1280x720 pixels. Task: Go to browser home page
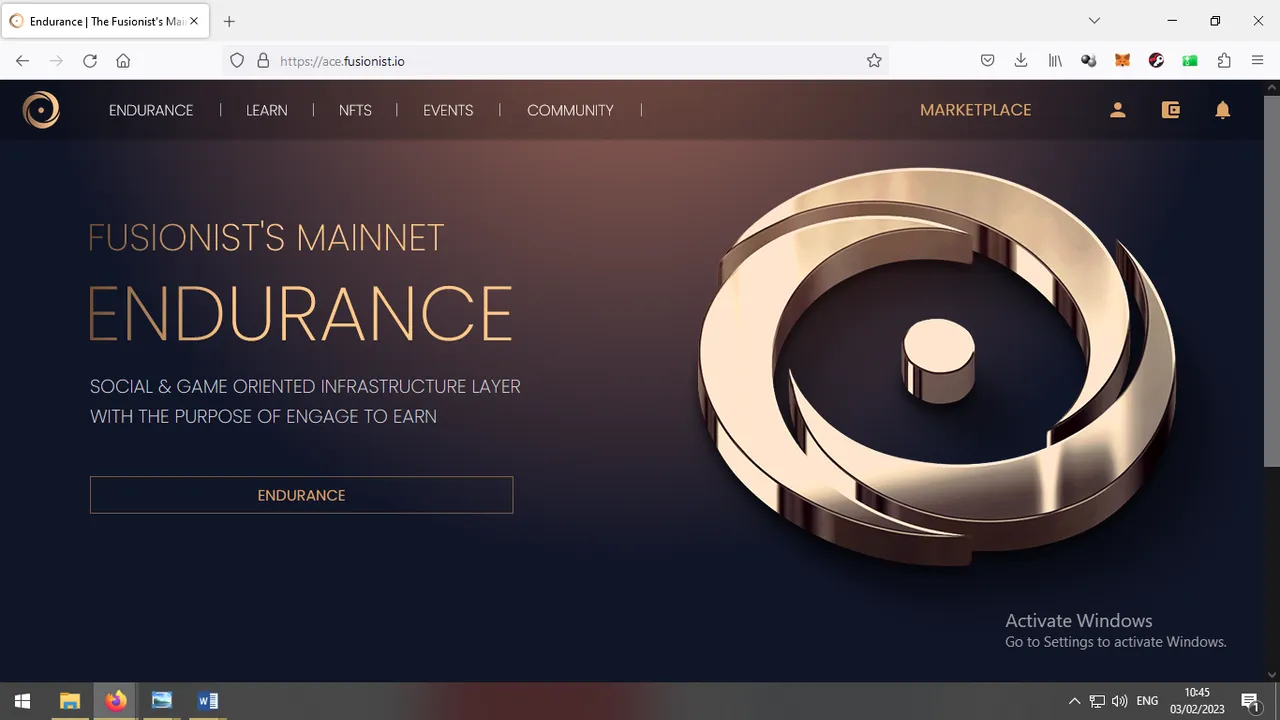coord(123,61)
